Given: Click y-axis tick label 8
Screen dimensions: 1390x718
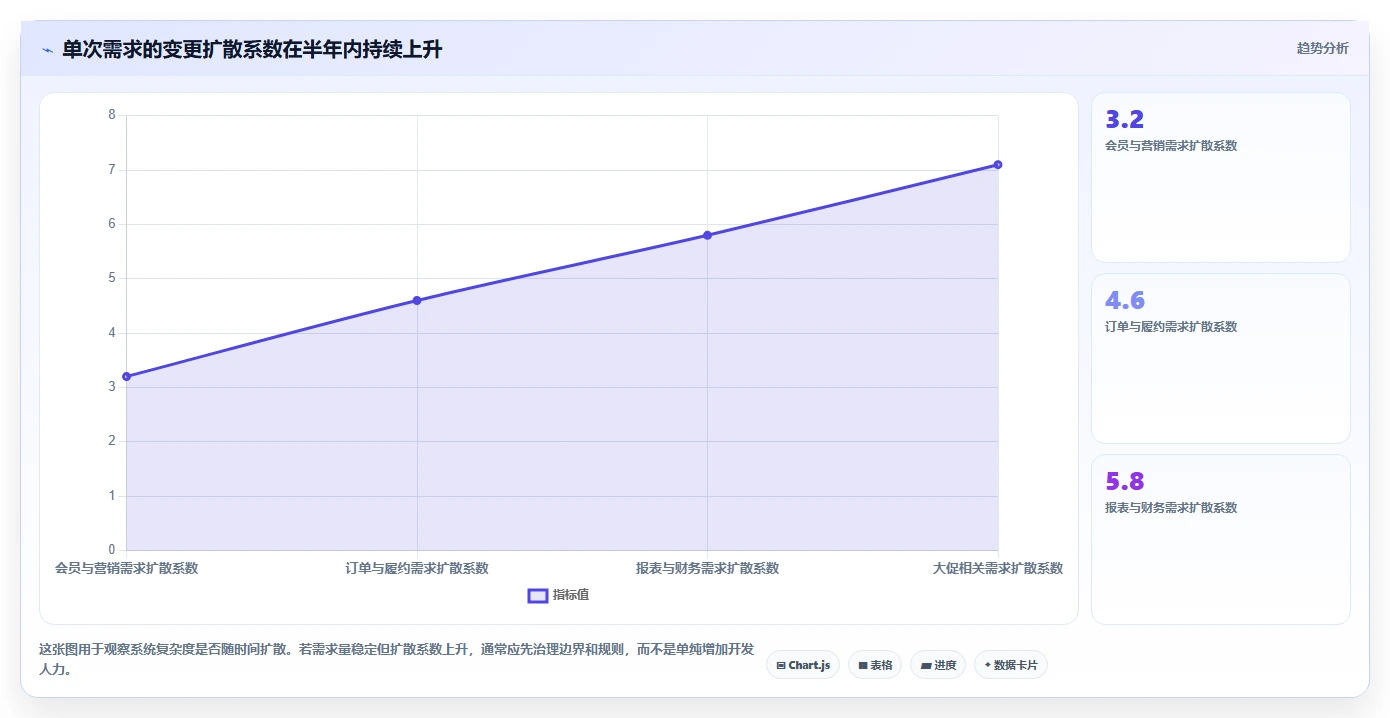Looking at the screenshot, I should click(112, 115).
